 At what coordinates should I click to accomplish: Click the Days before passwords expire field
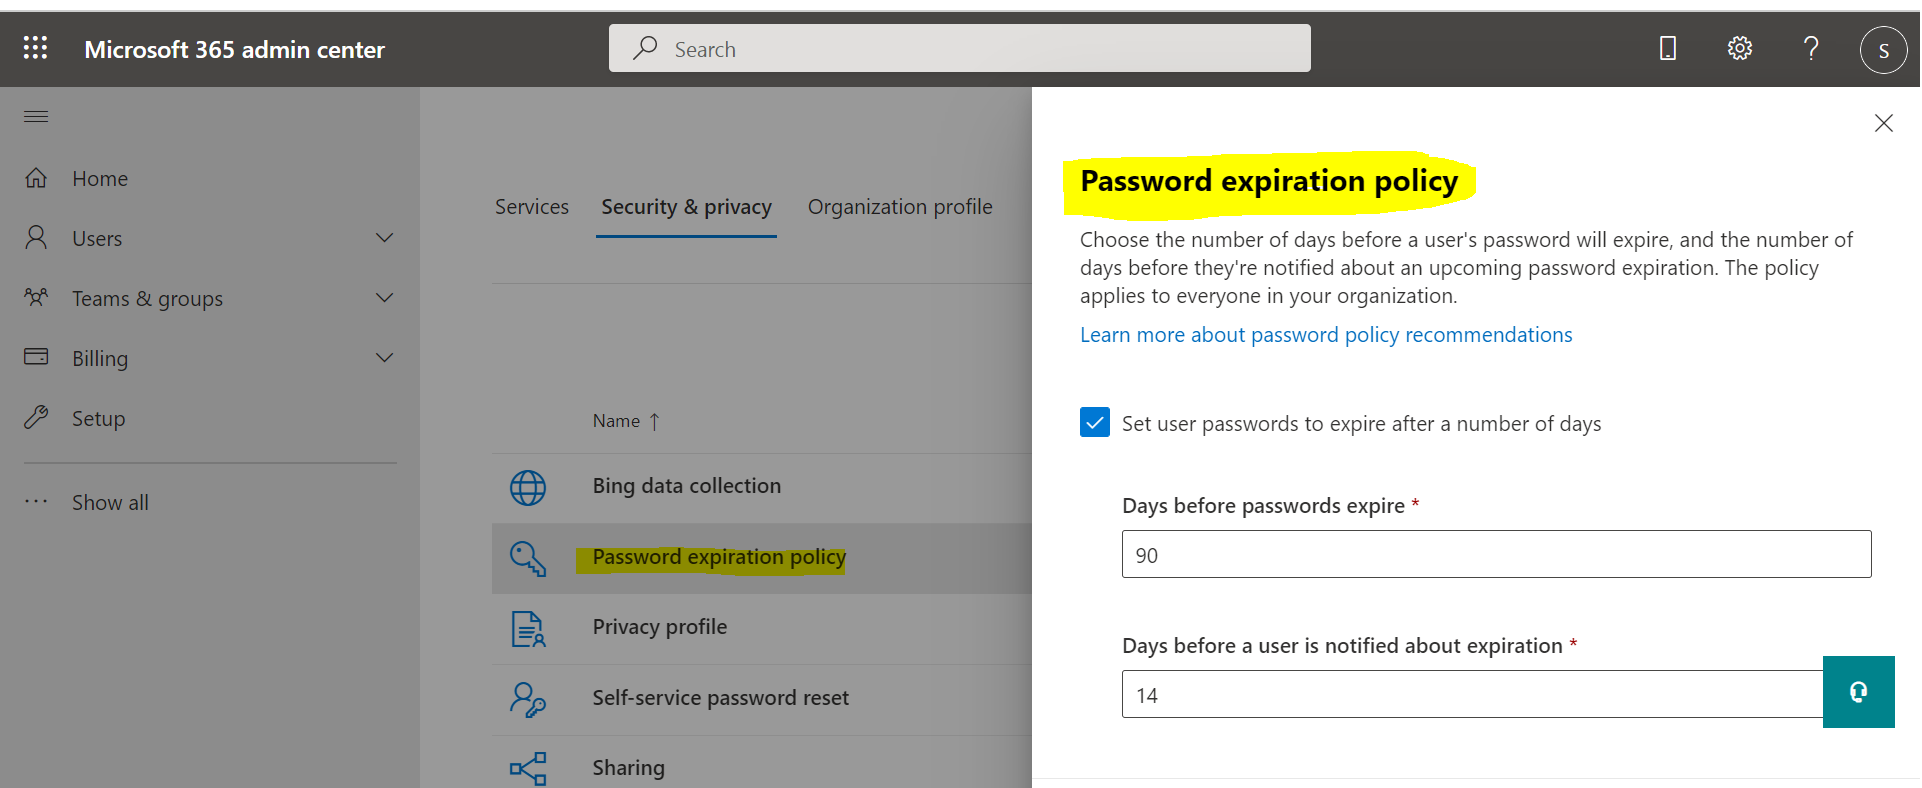(1496, 555)
